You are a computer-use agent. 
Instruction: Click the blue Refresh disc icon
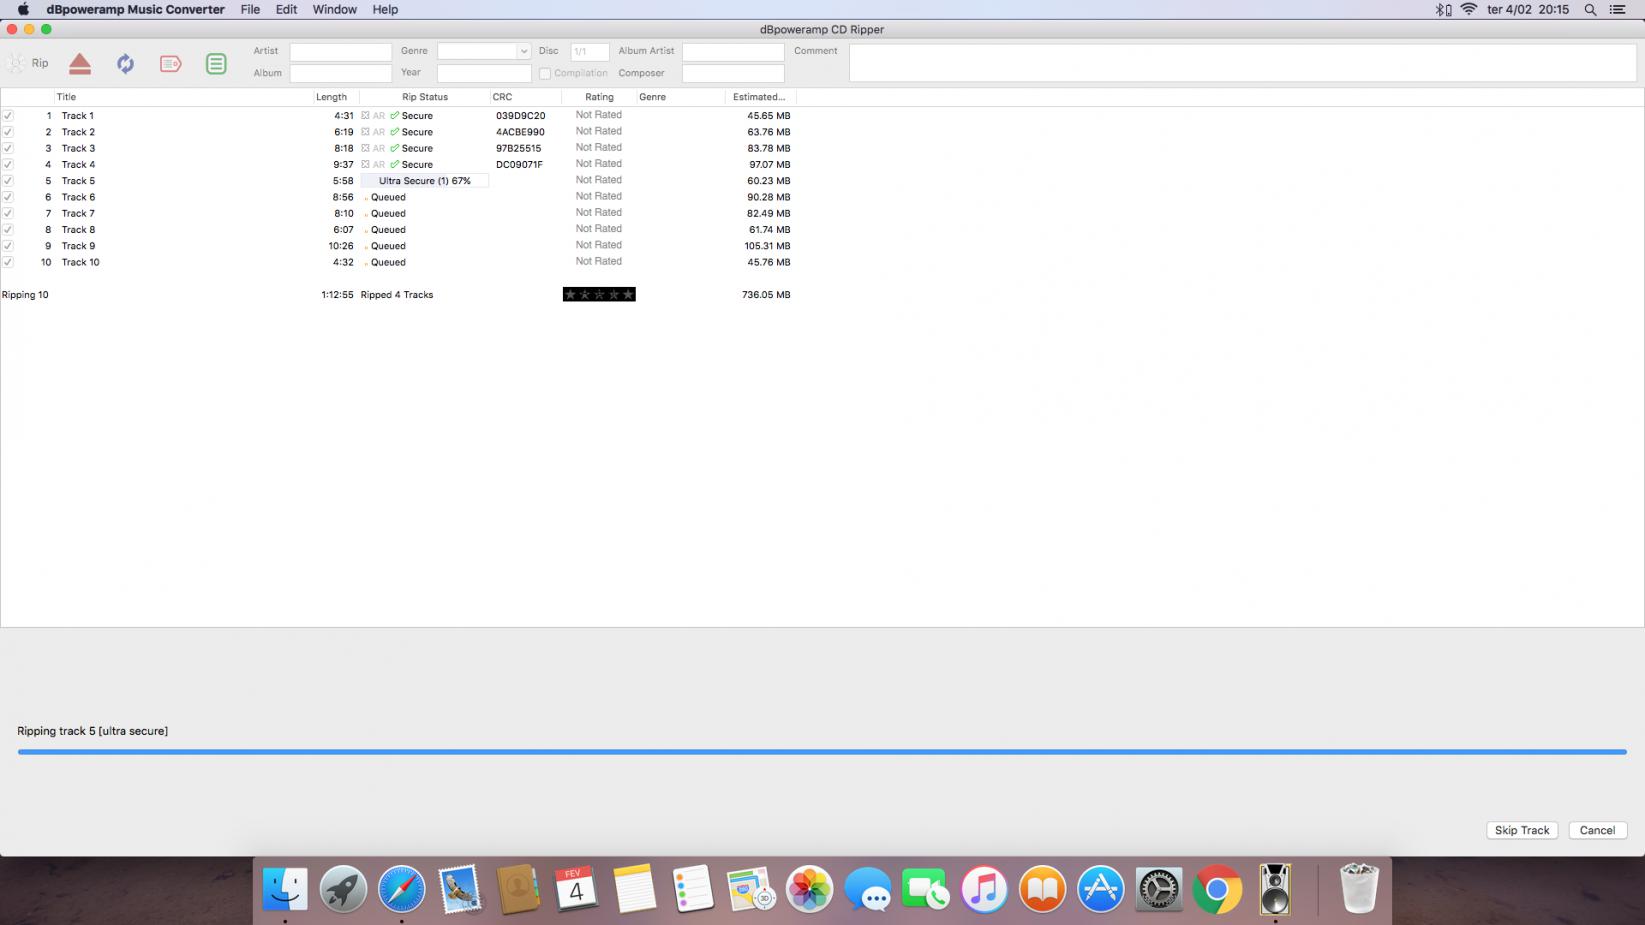125,64
